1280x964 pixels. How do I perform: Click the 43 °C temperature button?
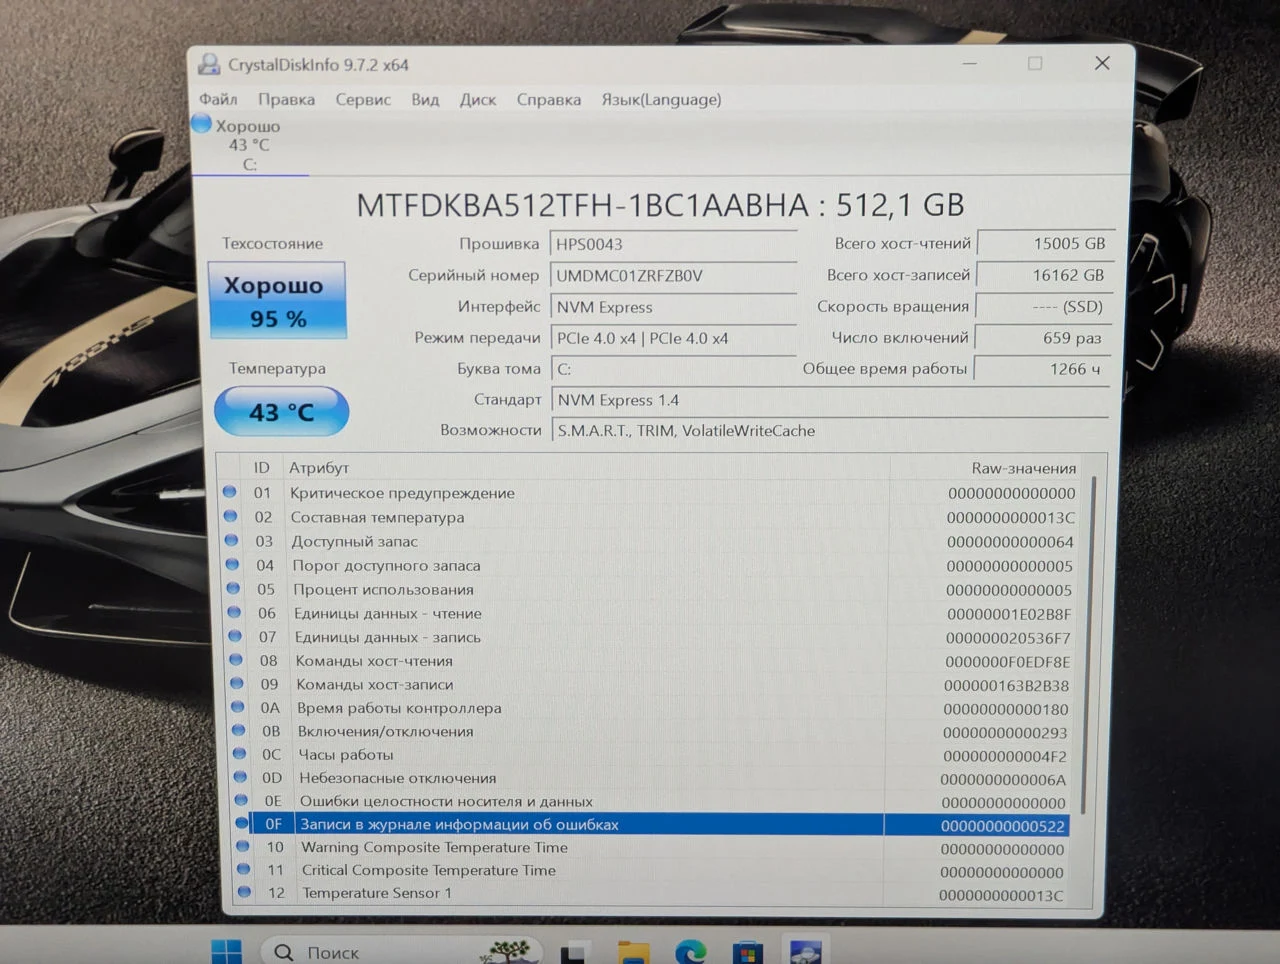click(281, 411)
